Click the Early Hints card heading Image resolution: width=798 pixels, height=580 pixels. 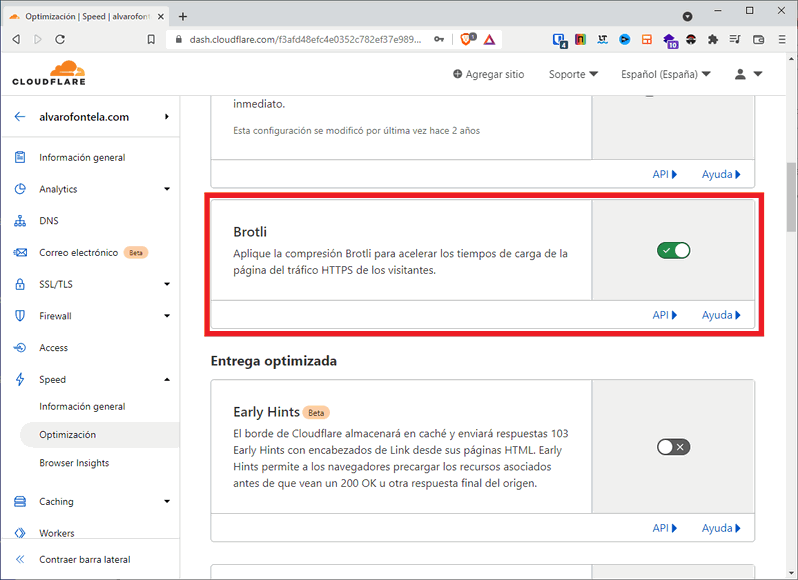pyautogui.click(x=266, y=412)
